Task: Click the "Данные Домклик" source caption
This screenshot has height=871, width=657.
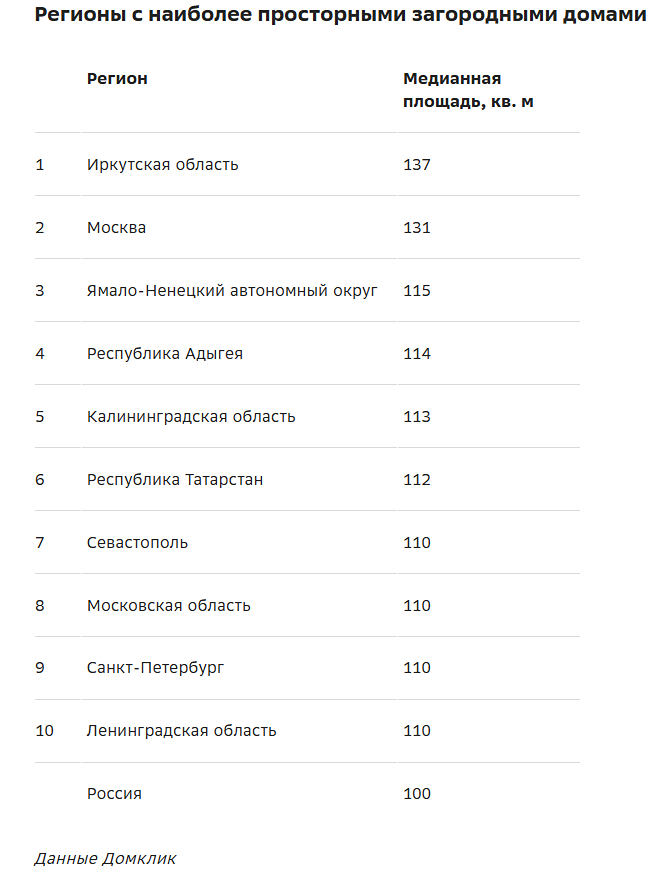Action: [105, 858]
